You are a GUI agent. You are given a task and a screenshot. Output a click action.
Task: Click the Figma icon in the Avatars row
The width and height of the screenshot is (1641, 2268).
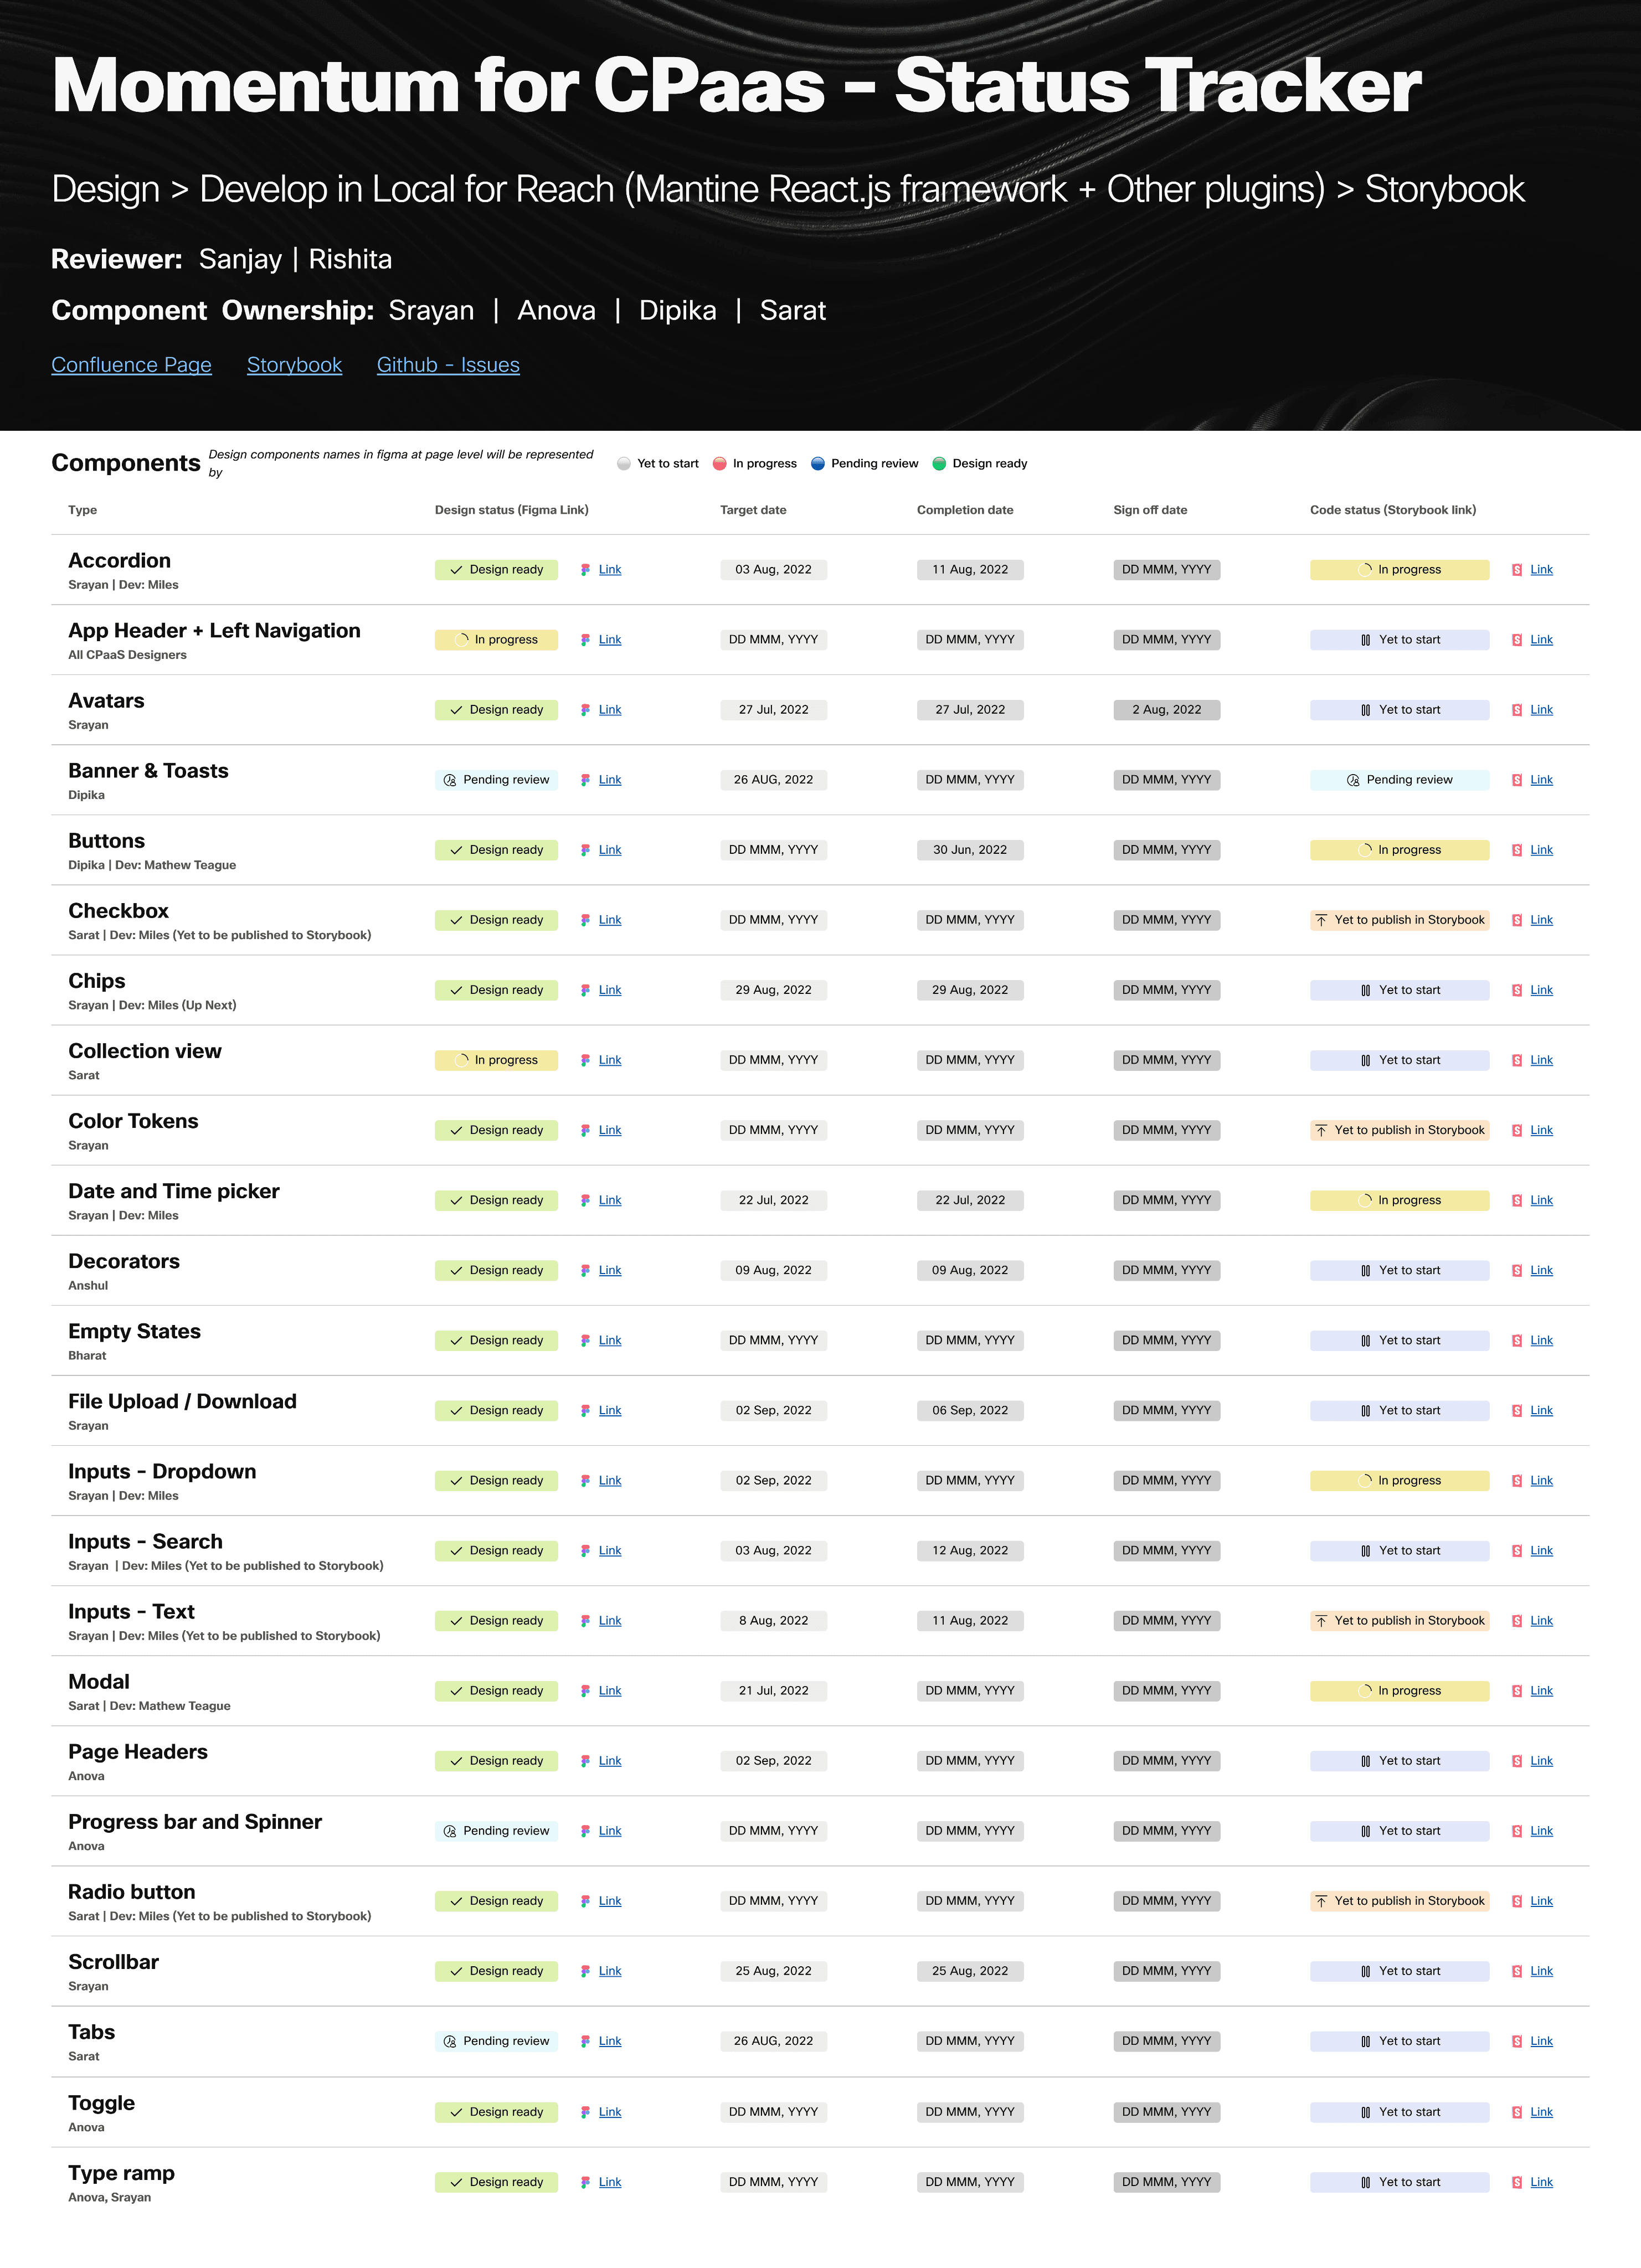[x=585, y=710]
